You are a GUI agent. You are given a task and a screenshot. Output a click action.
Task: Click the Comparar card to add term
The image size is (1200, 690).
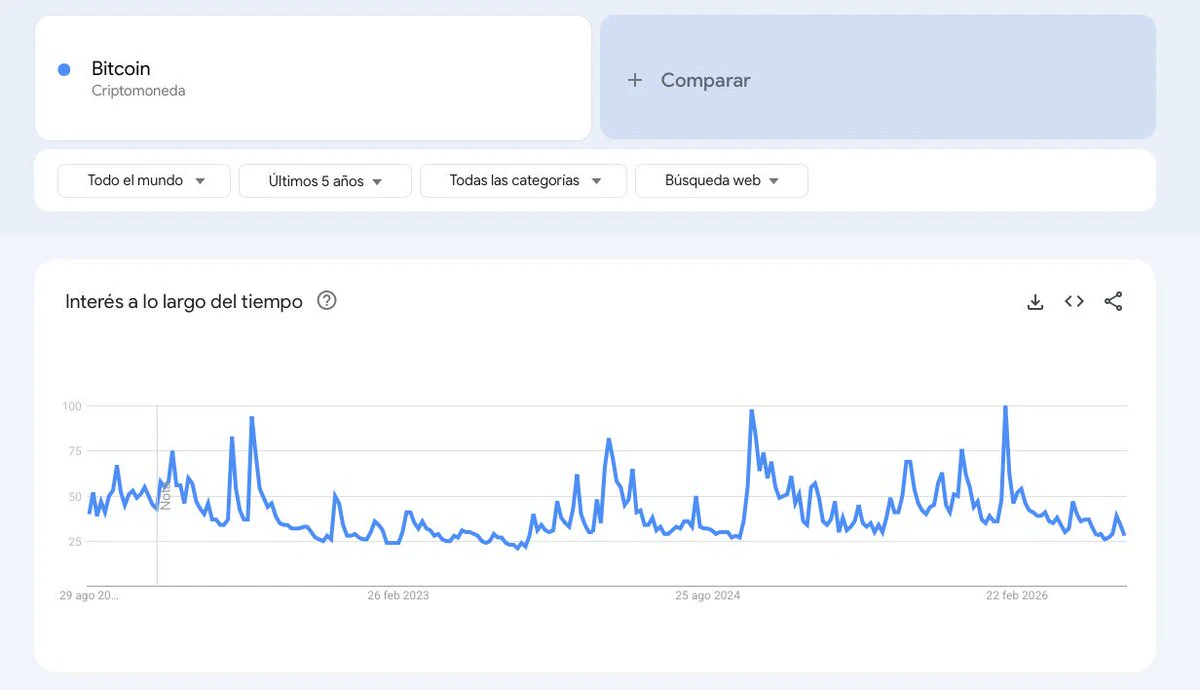click(878, 77)
